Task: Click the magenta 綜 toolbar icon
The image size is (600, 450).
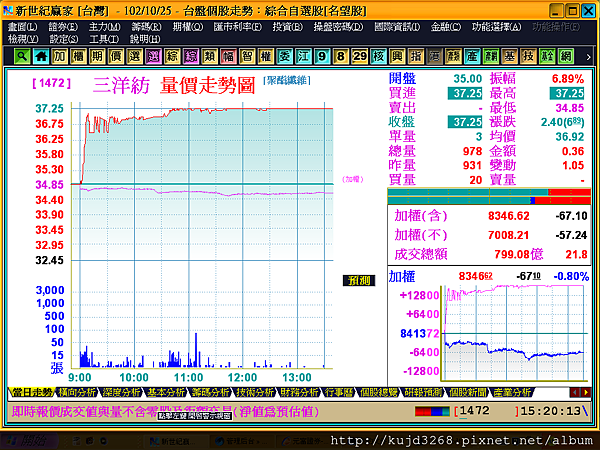Action: click(x=191, y=57)
